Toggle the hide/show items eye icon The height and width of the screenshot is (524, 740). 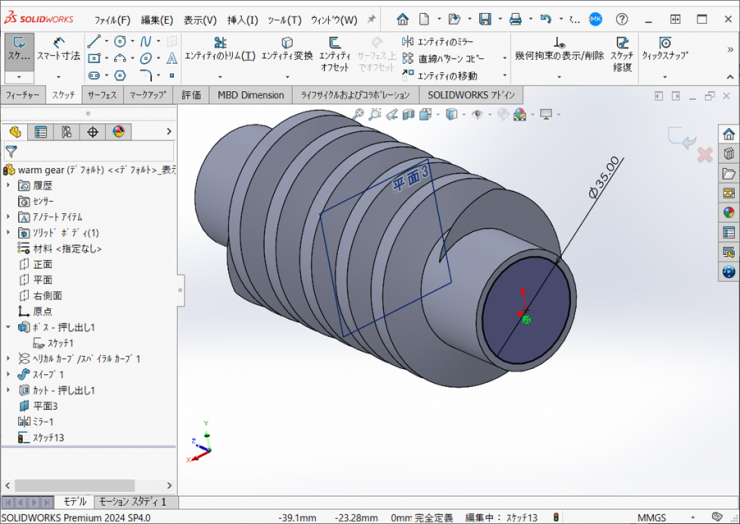[477, 115]
